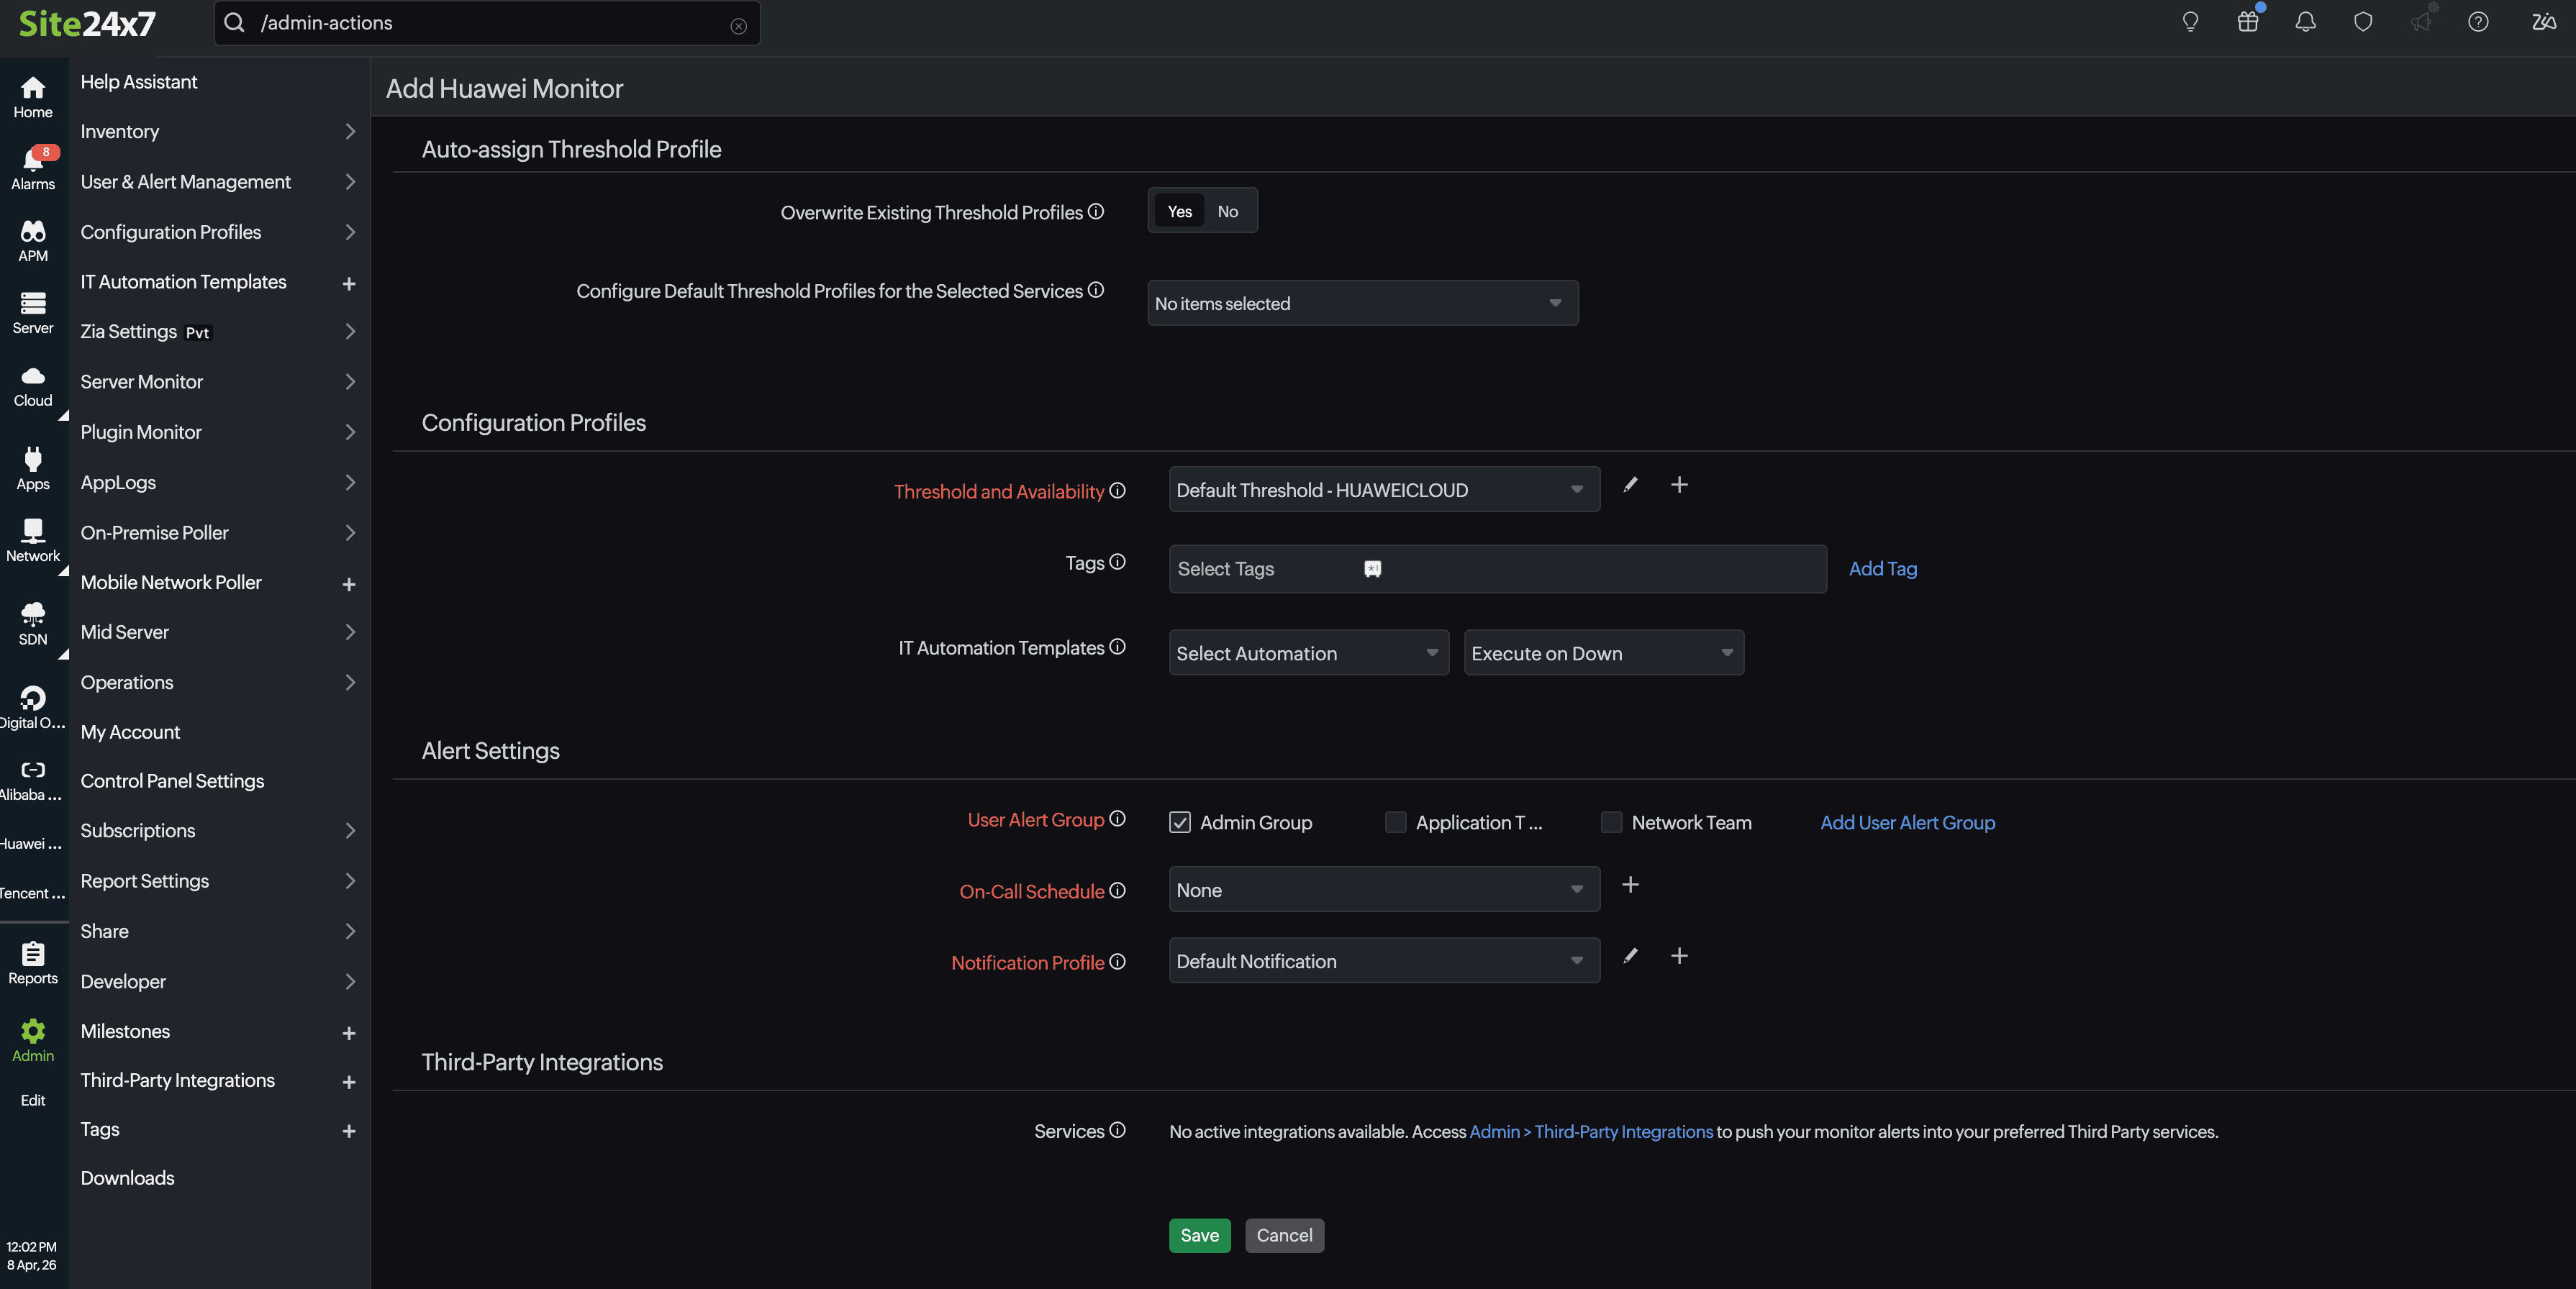Select My Account in the sidebar menu
This screenshot has height=1289, width=2576.
[x=130, y=731]
